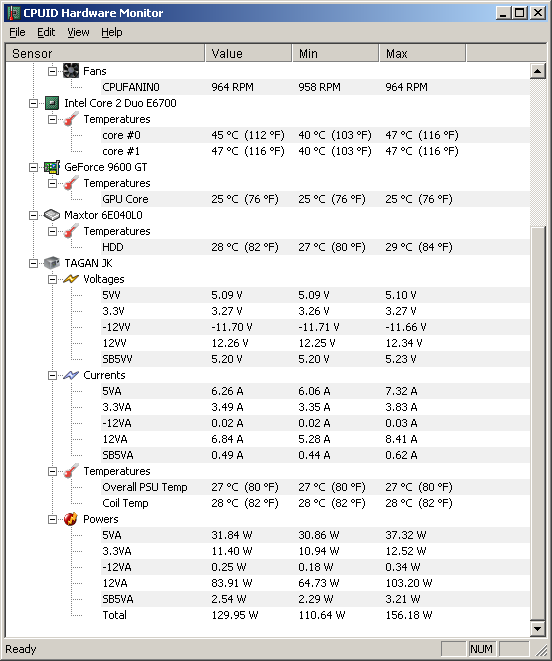Select the 12VV voltage row
This screenshot has height=661, width=552.
pyautogui.click(x=315, y=343)
